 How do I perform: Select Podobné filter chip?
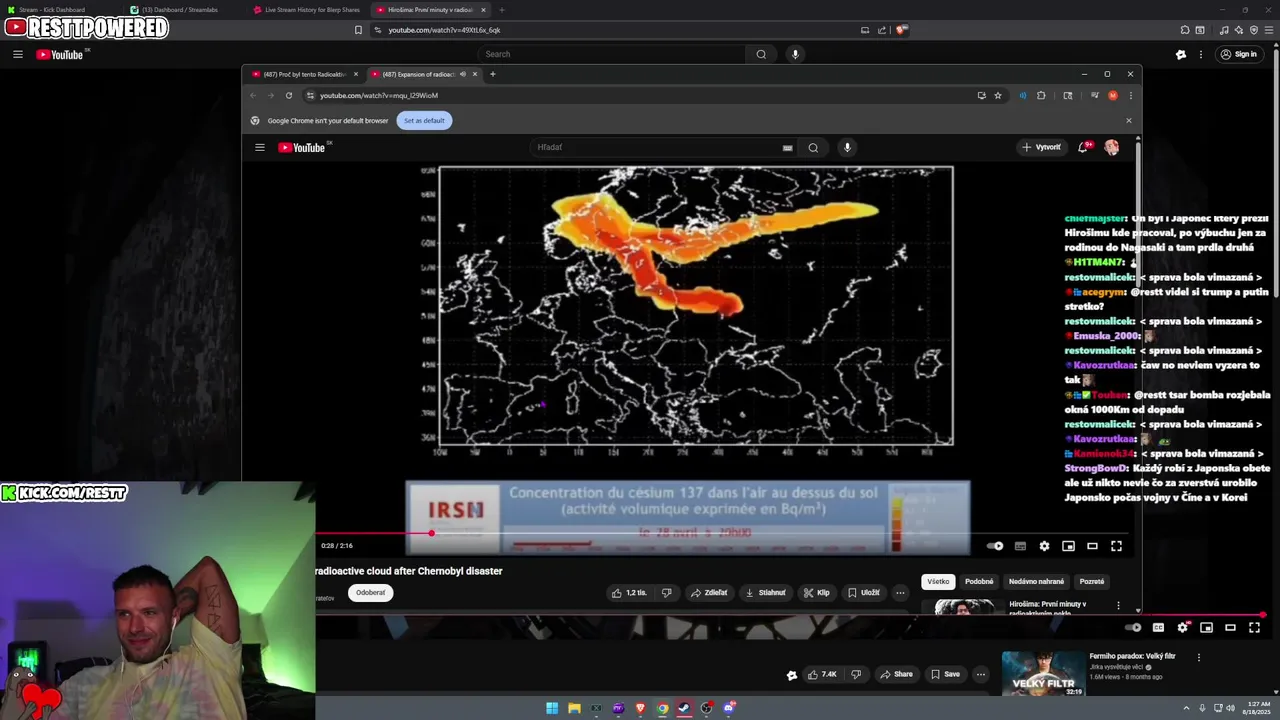click(979, 581)
